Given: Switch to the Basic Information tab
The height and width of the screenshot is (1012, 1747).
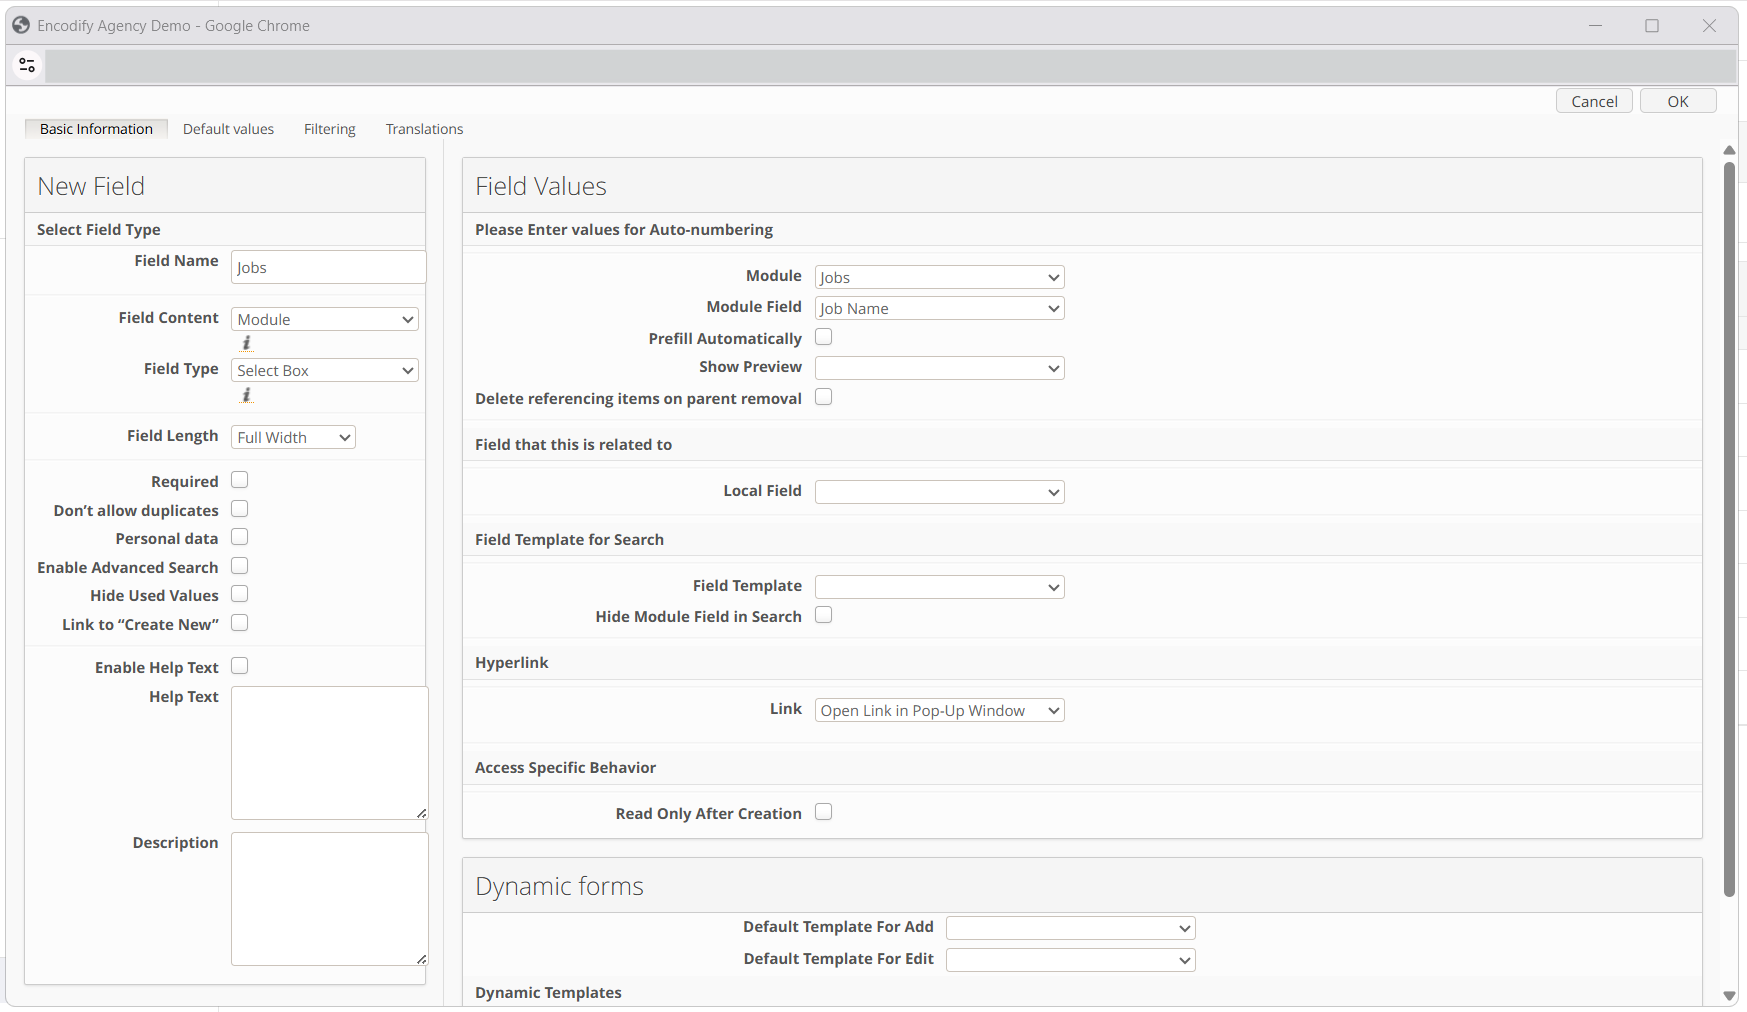Looking at the screenshot, I should 96,129.
